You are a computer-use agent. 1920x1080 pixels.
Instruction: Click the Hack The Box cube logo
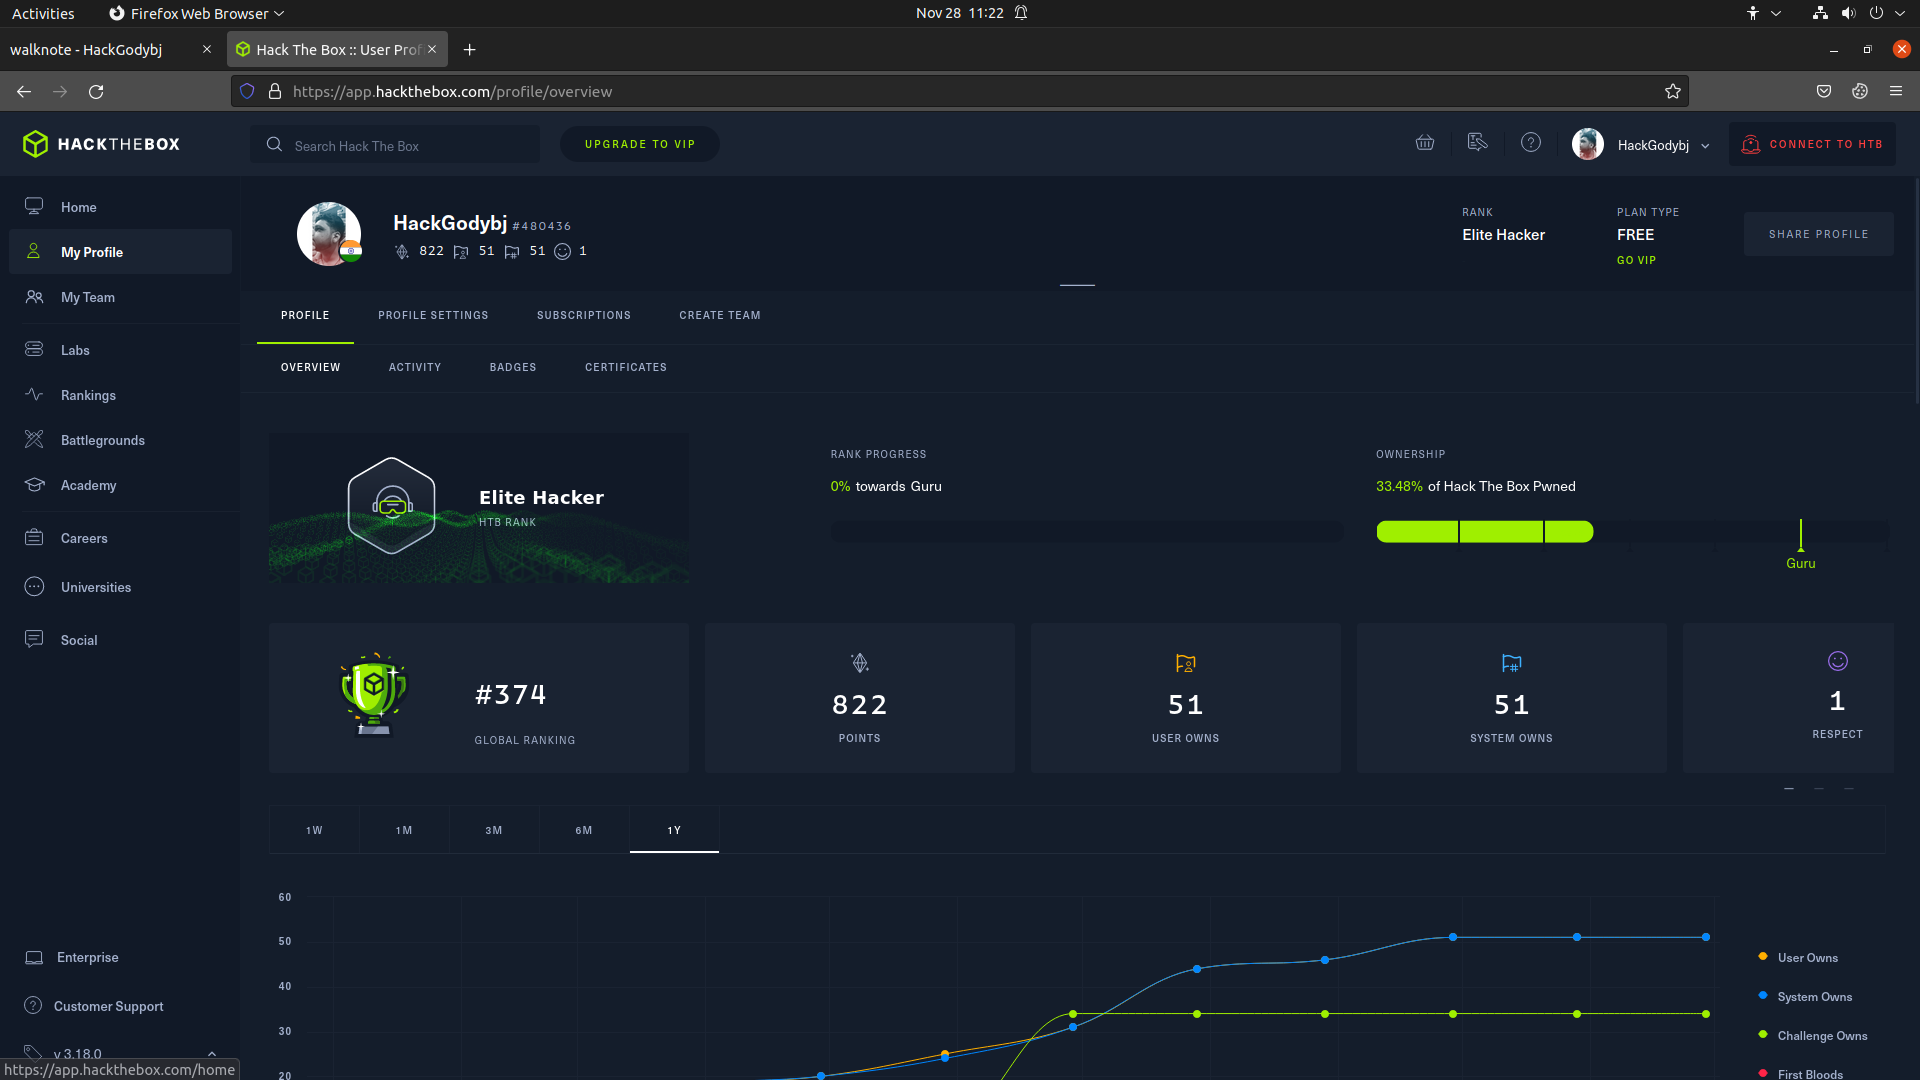[36, 144]
